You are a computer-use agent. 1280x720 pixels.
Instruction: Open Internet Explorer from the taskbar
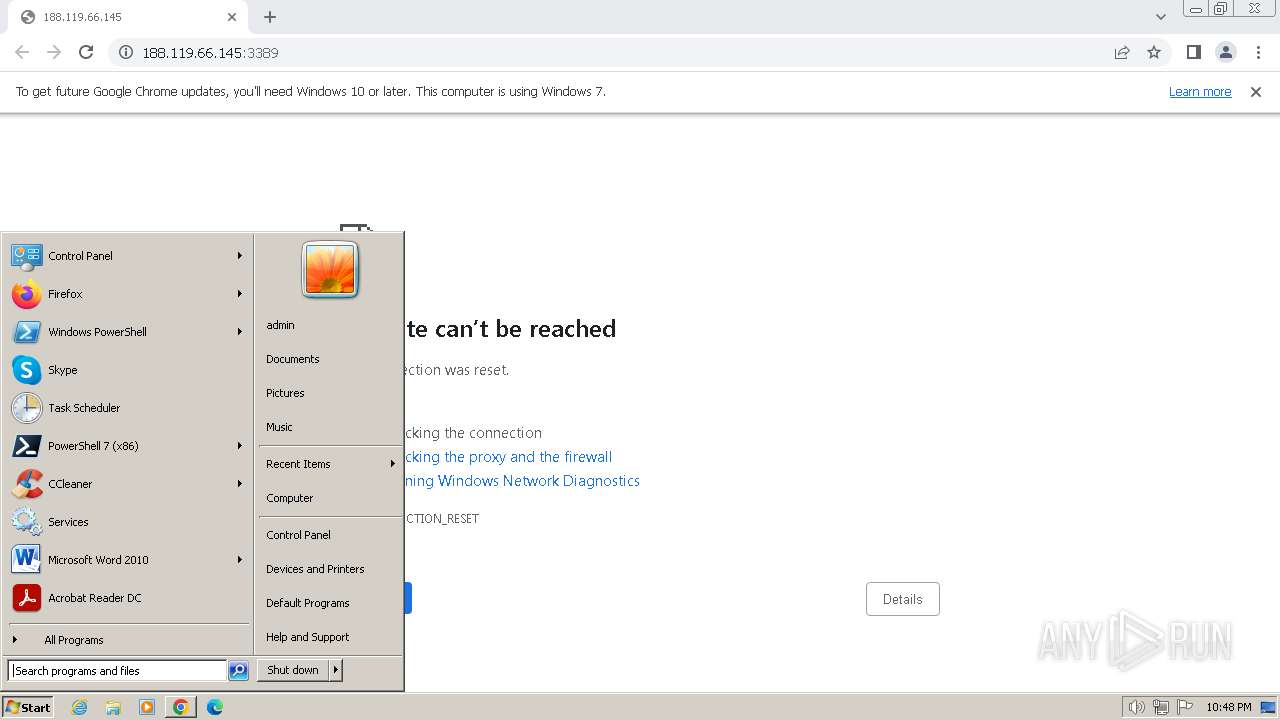[79, 707]
